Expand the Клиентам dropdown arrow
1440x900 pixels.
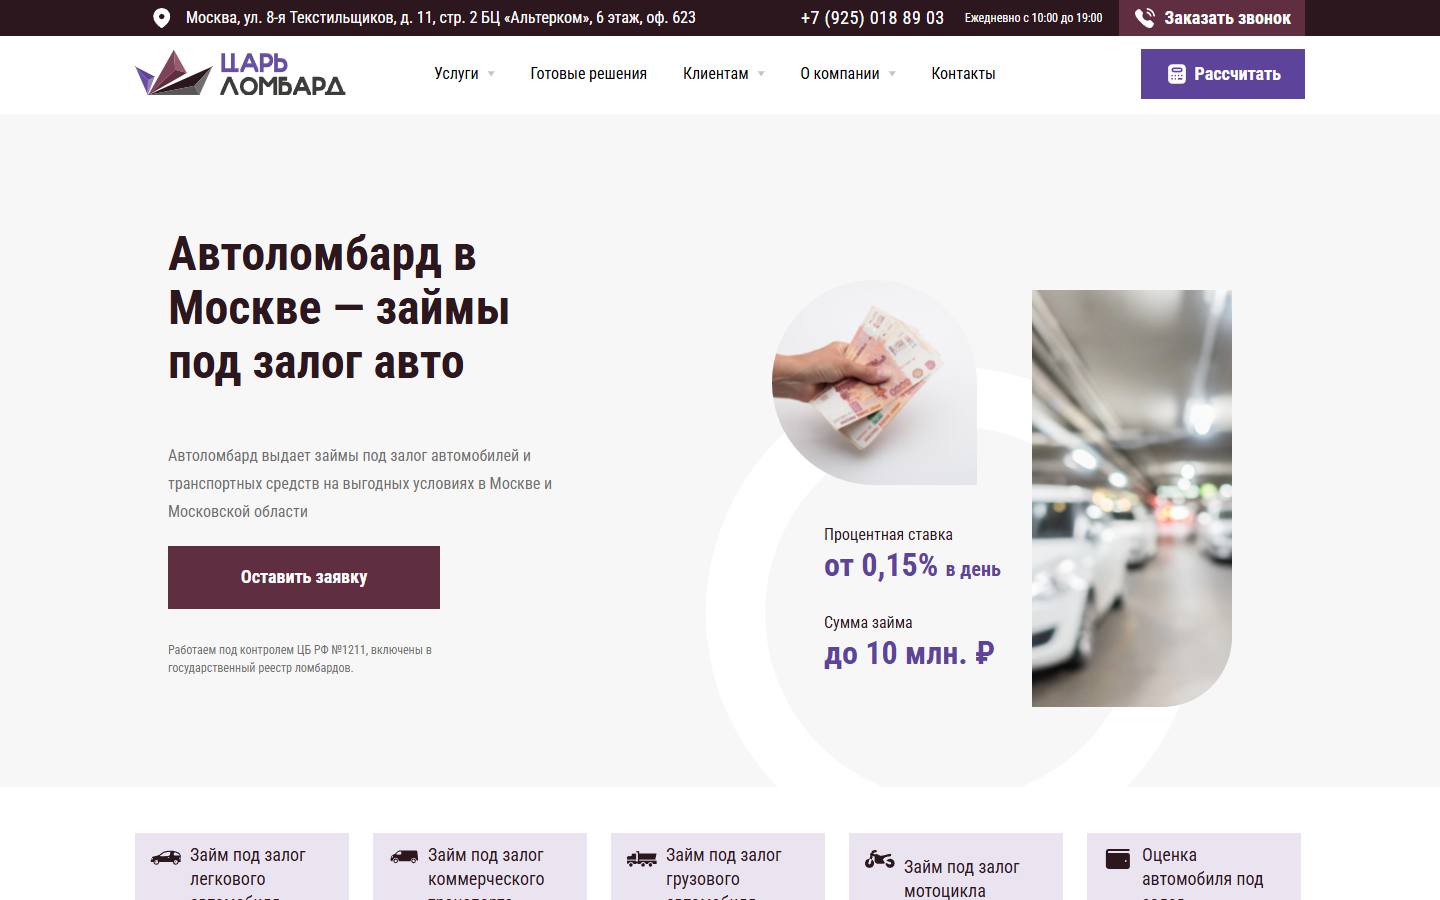click(x=761, y=74)
